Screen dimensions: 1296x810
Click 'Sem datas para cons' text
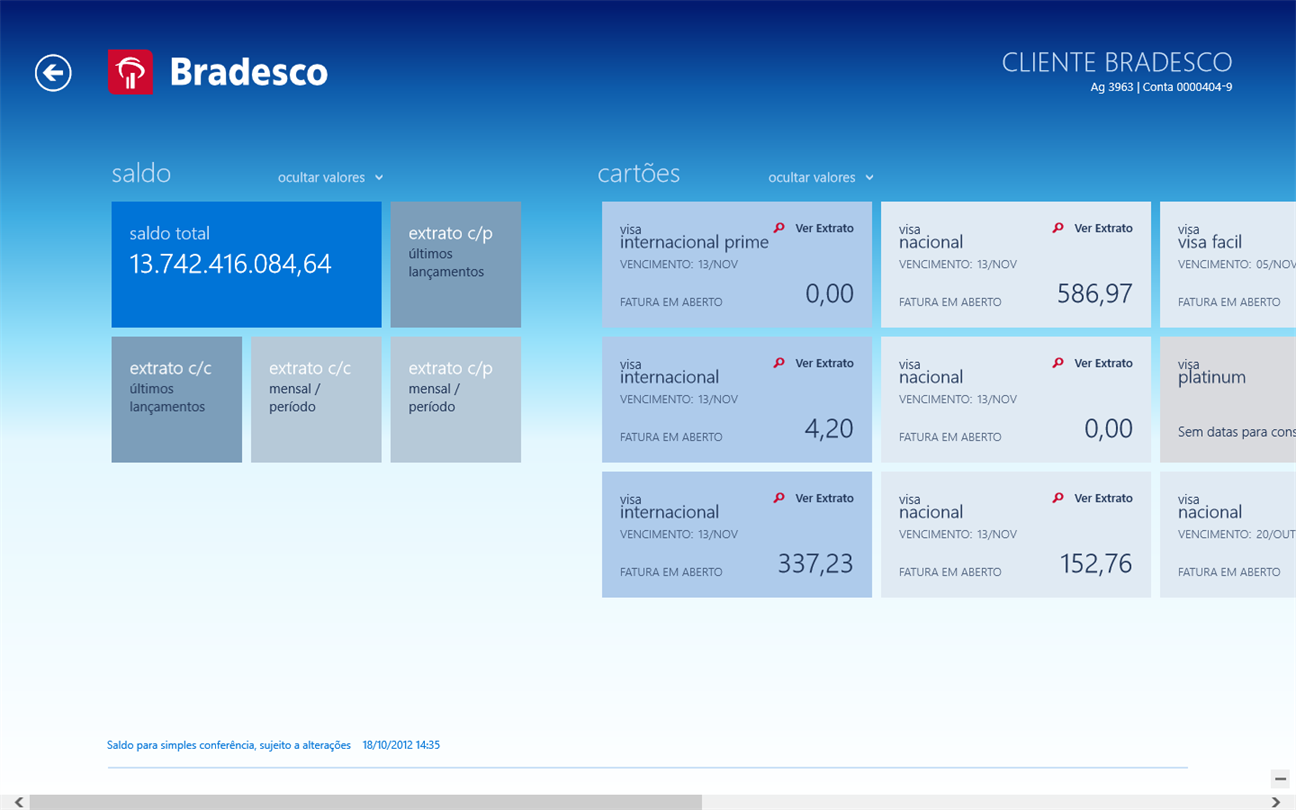(1237, 432)
